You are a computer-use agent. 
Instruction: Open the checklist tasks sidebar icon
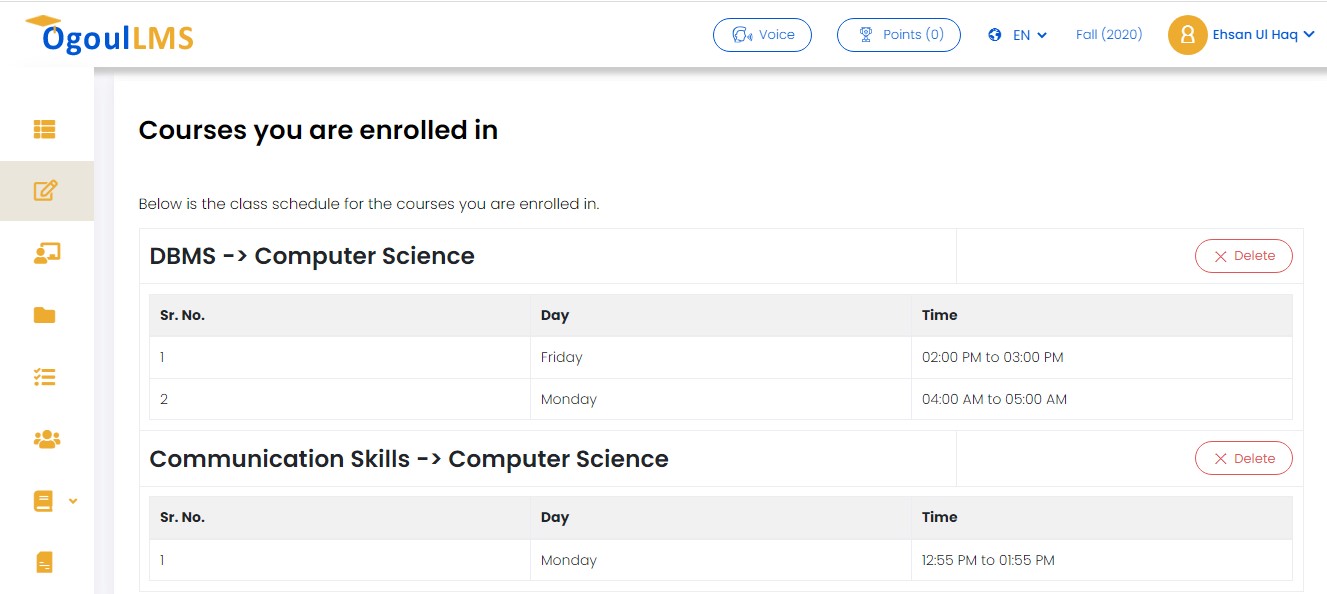point(44,377)
